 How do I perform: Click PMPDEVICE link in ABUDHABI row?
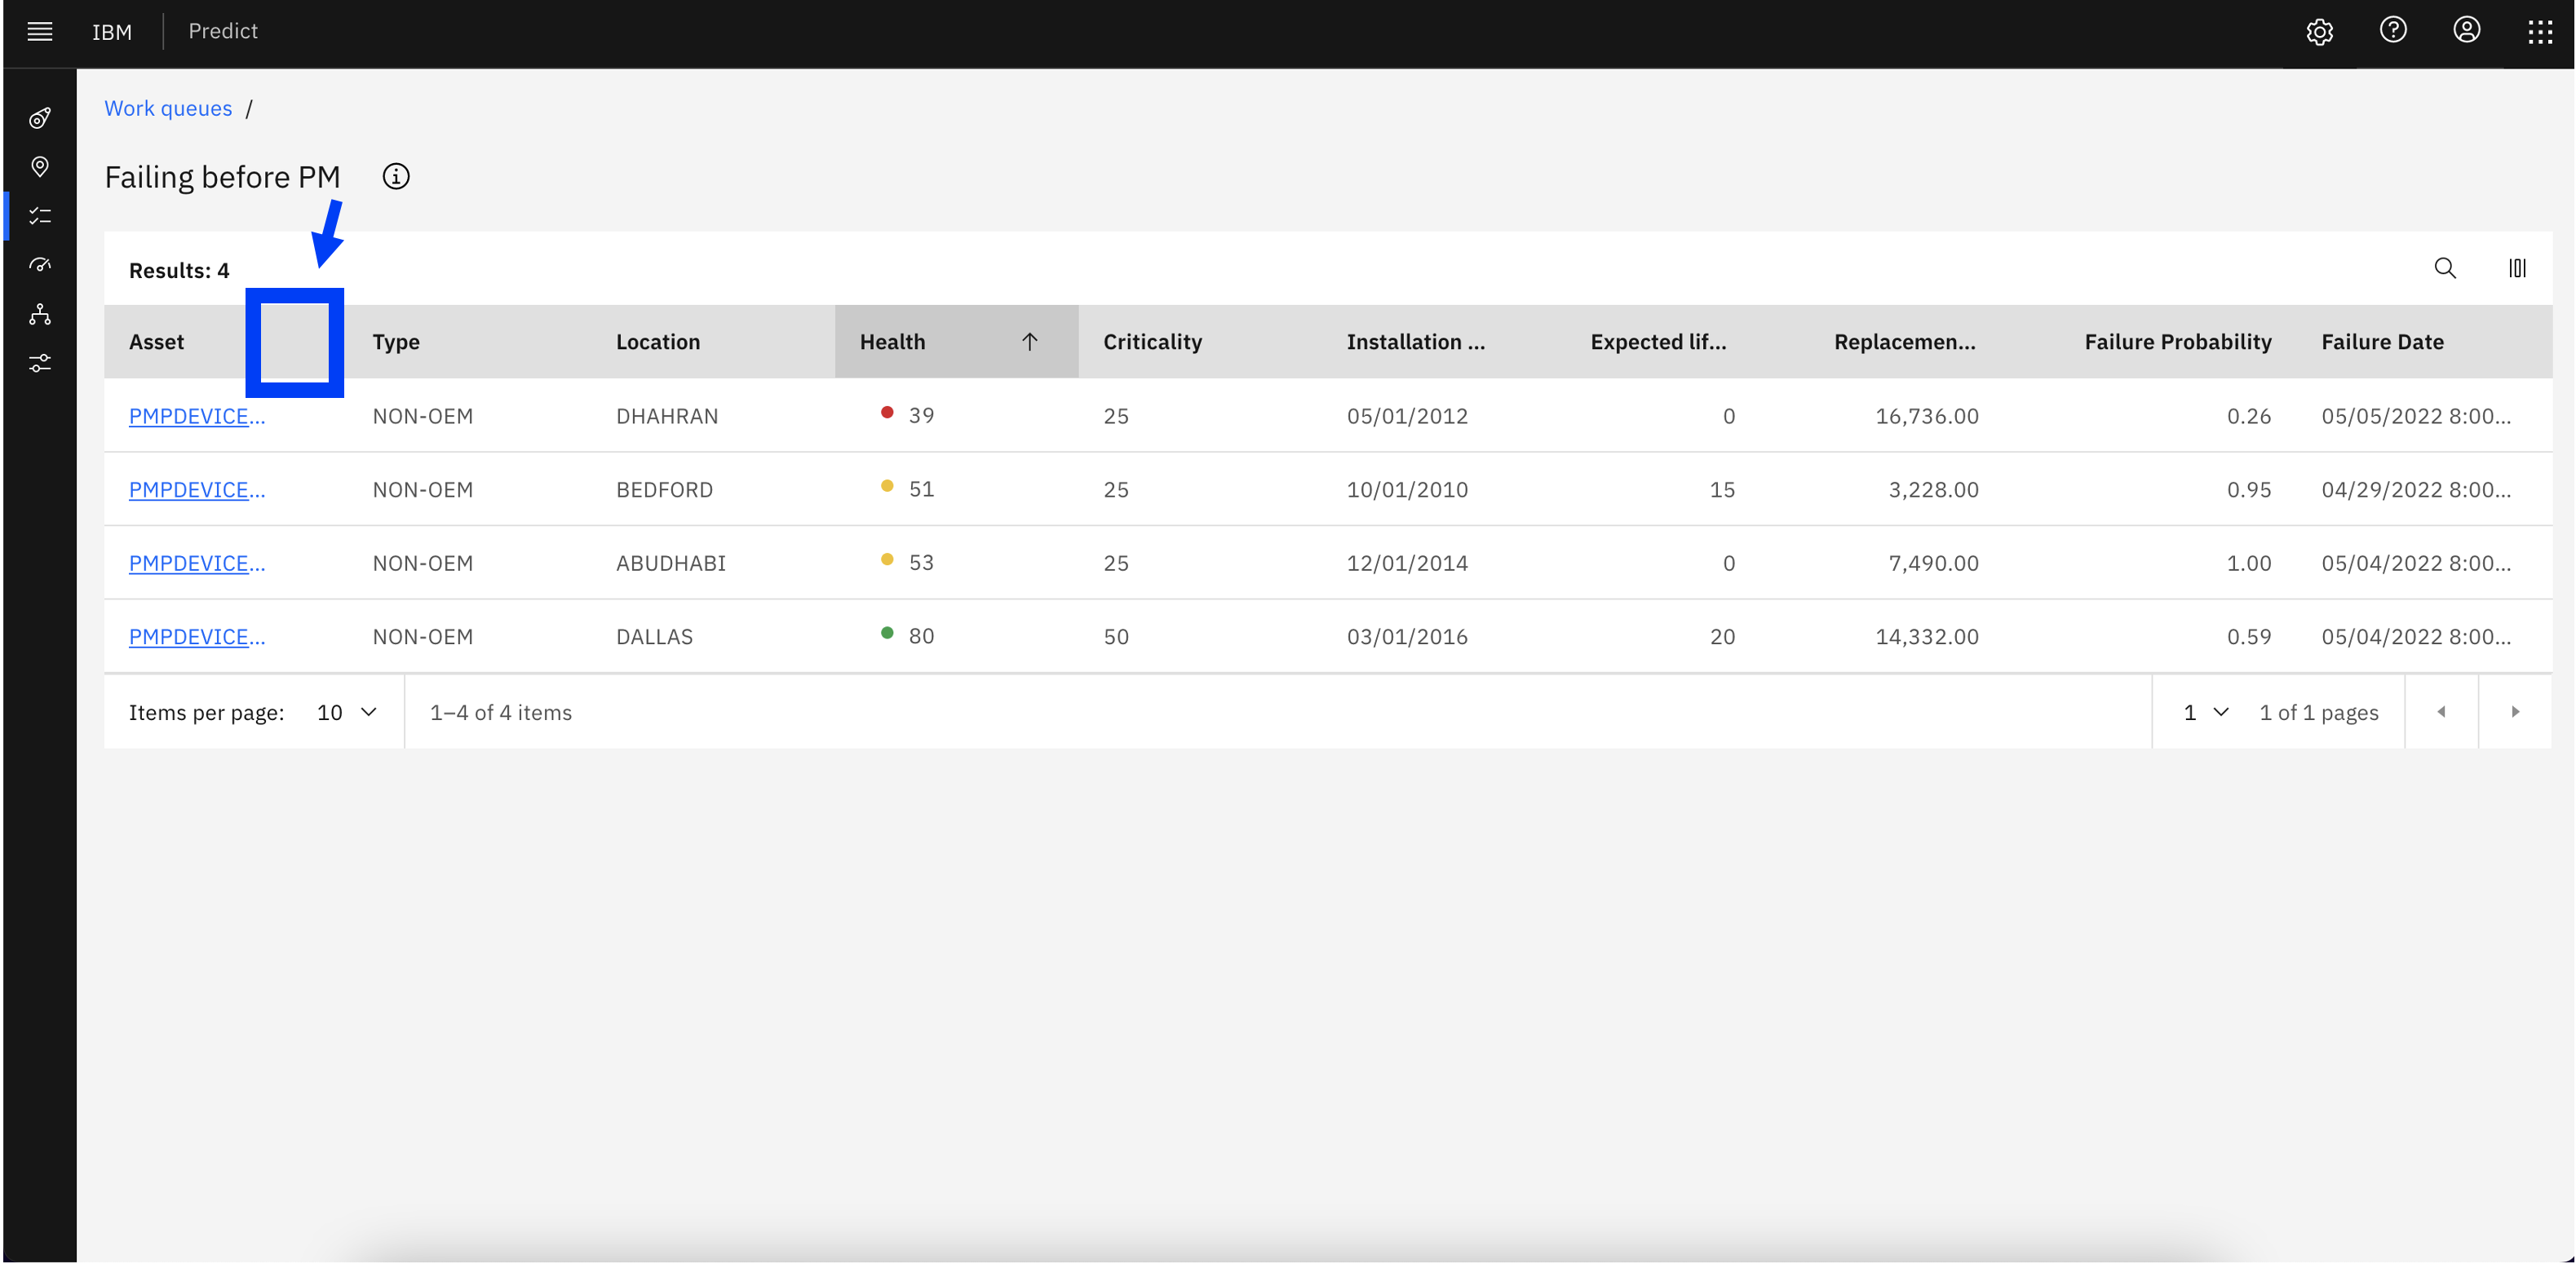point(197,561)
